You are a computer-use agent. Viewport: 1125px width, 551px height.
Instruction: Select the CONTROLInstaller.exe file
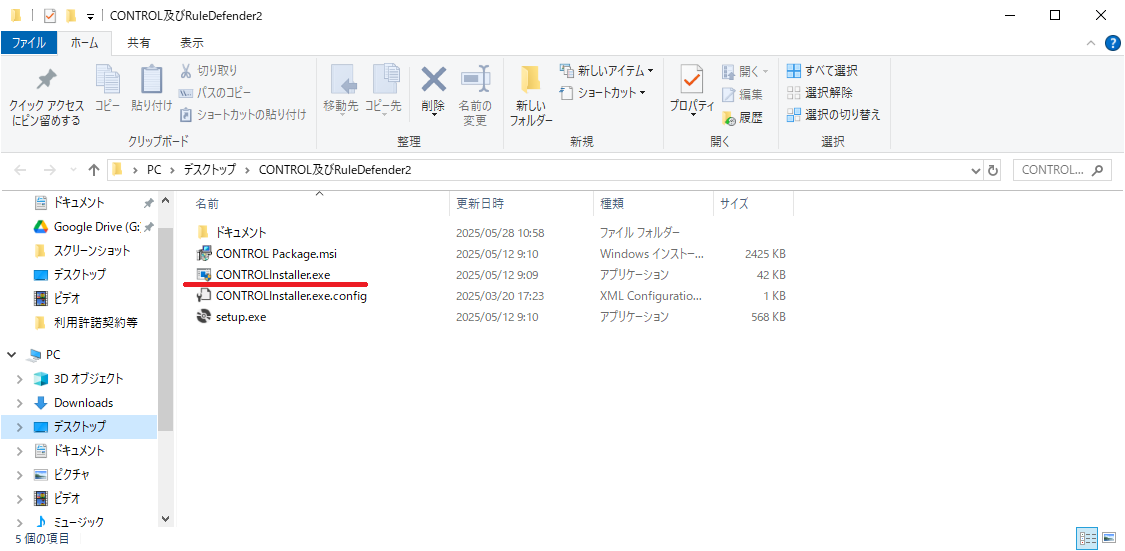(x=272, y=274)
